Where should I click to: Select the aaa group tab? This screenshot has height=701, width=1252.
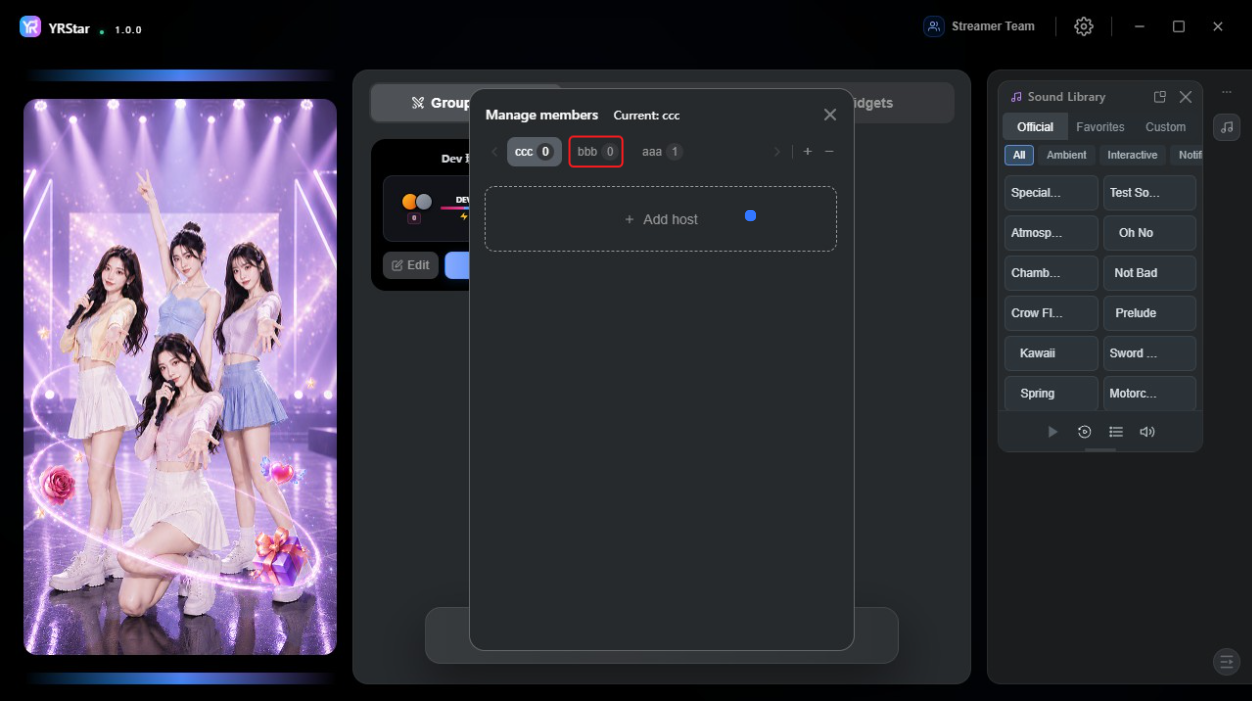coord(661,152)
